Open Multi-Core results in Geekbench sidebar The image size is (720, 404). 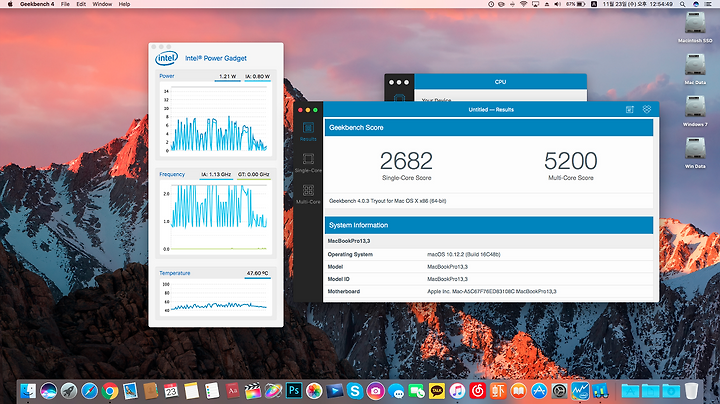click(308, 194)
